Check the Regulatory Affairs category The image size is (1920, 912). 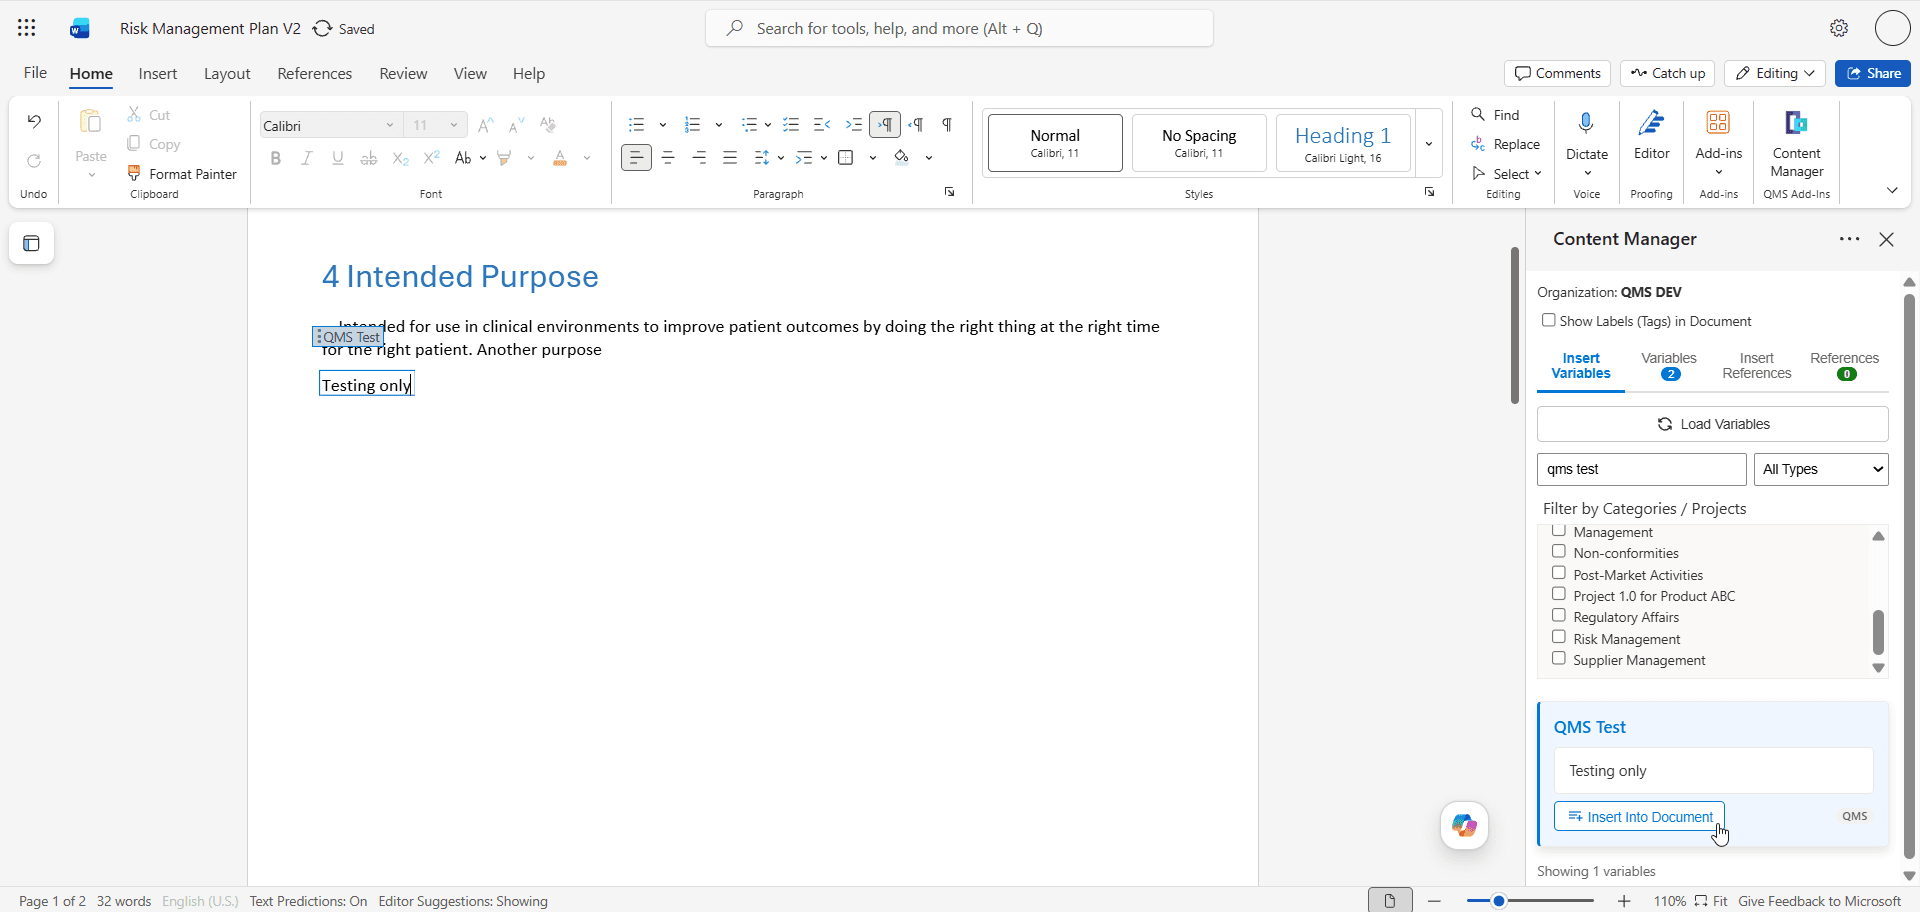coord(1558,615)
